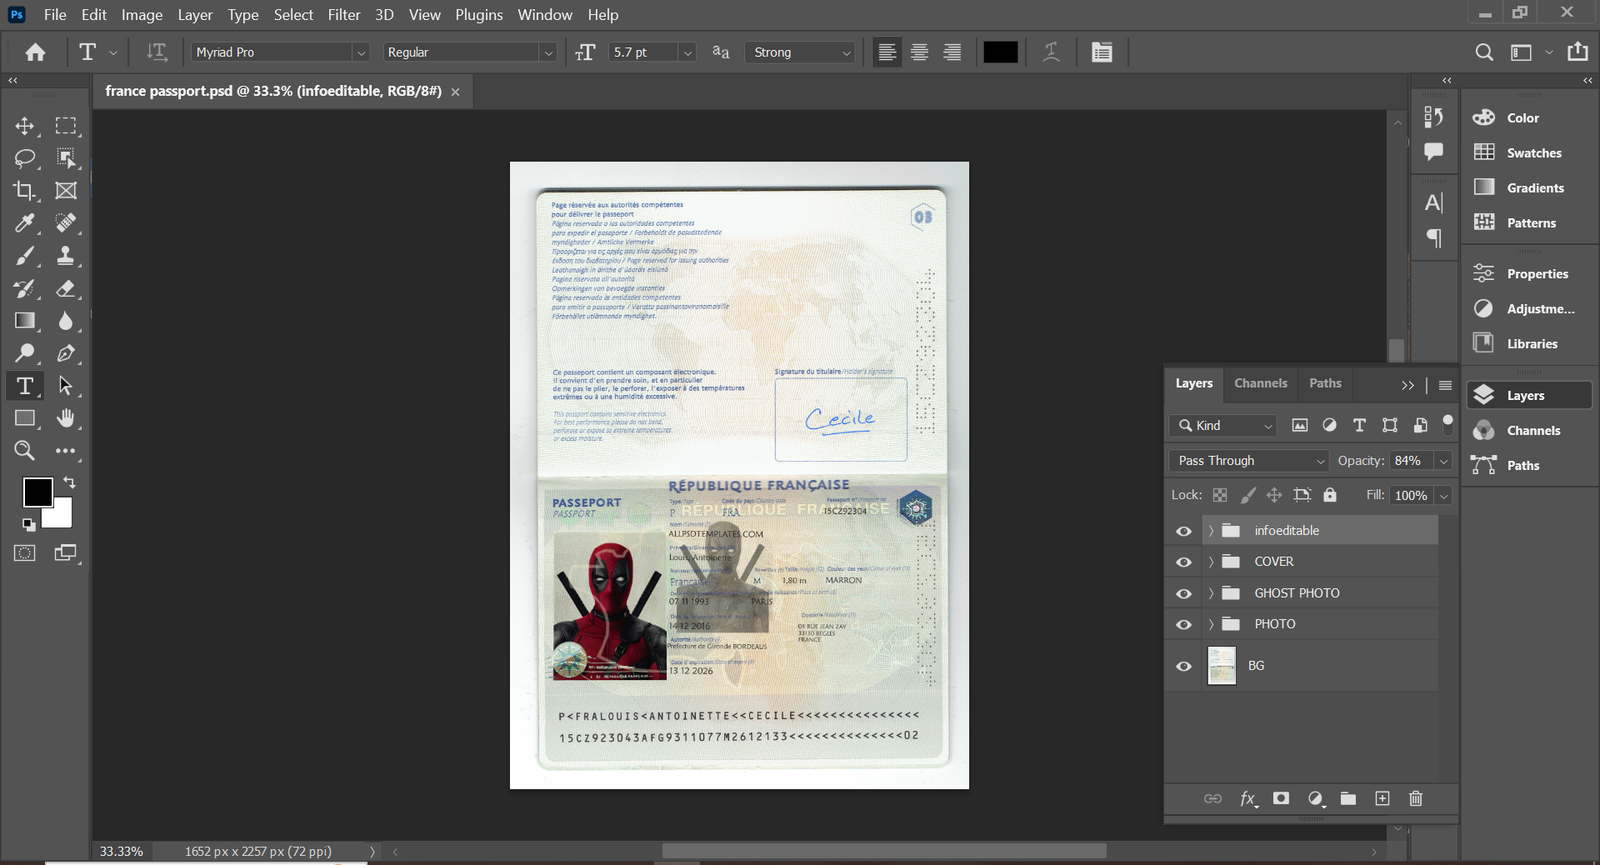
Task: Switch to the Channels tab in Layers panel
Action: (x=1261, y=383)
